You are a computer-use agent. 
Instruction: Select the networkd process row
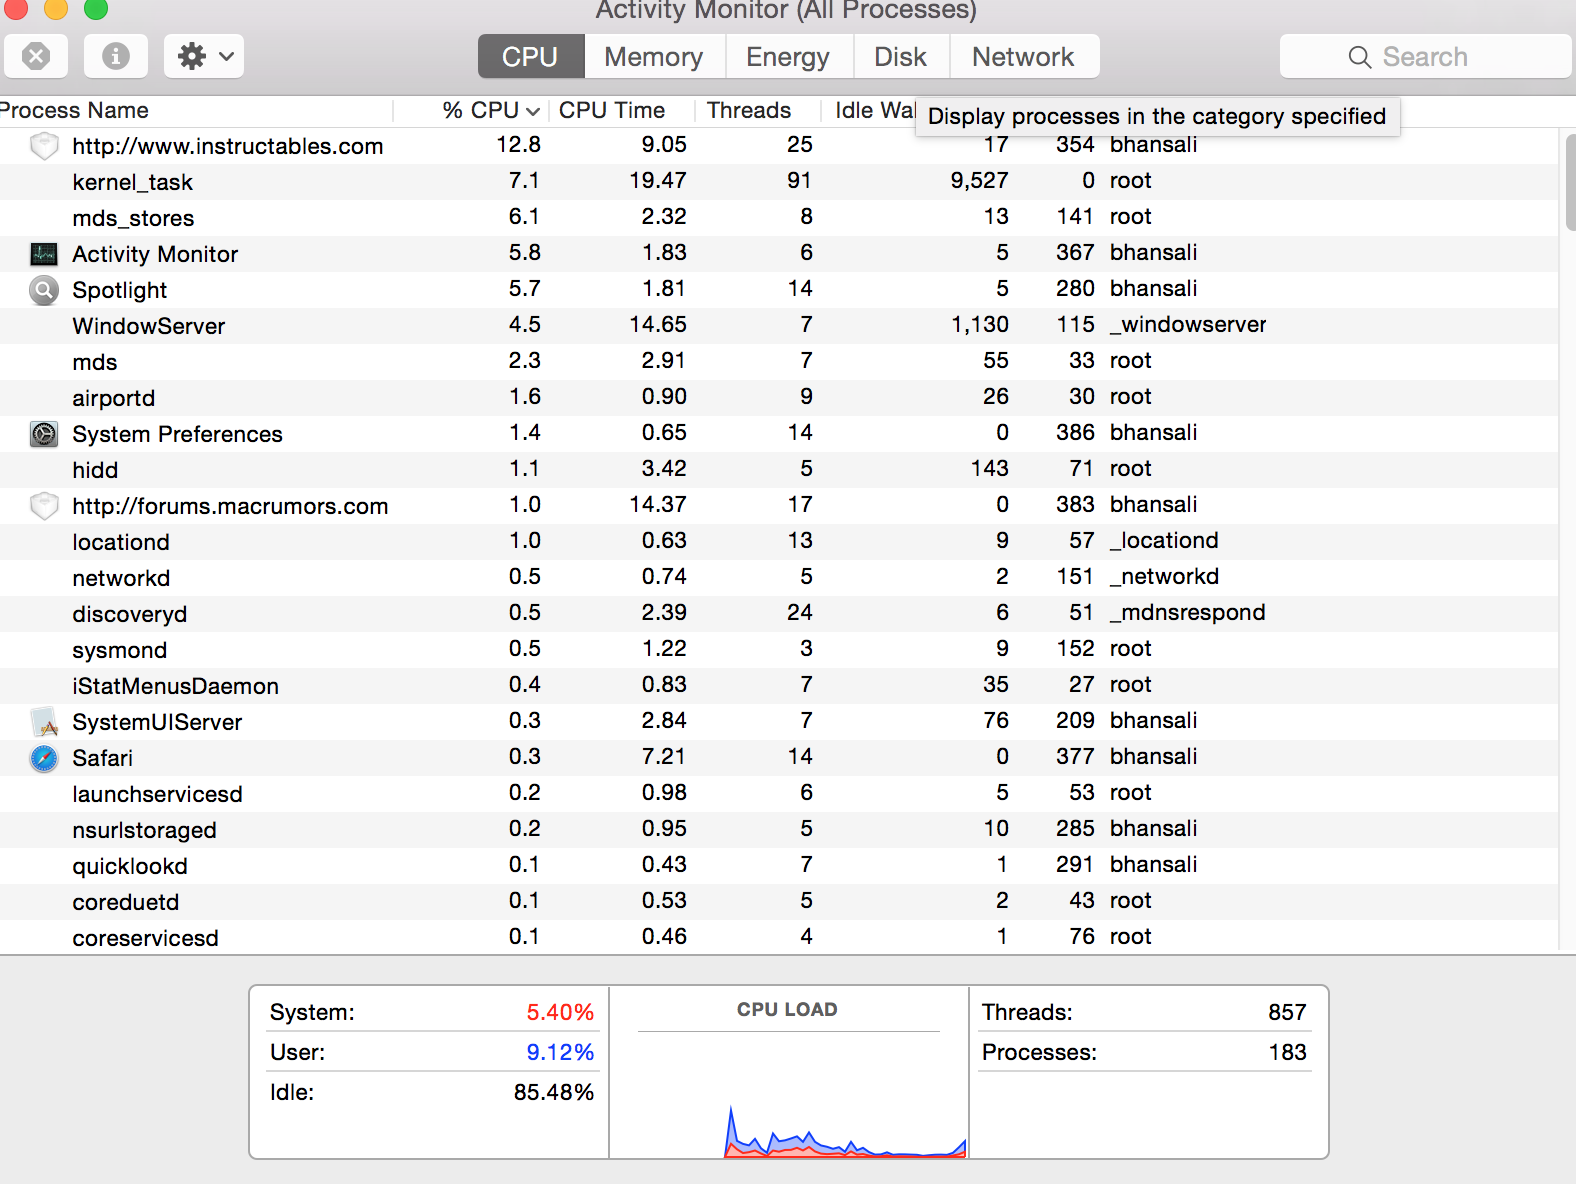click(x=779, y=578)
